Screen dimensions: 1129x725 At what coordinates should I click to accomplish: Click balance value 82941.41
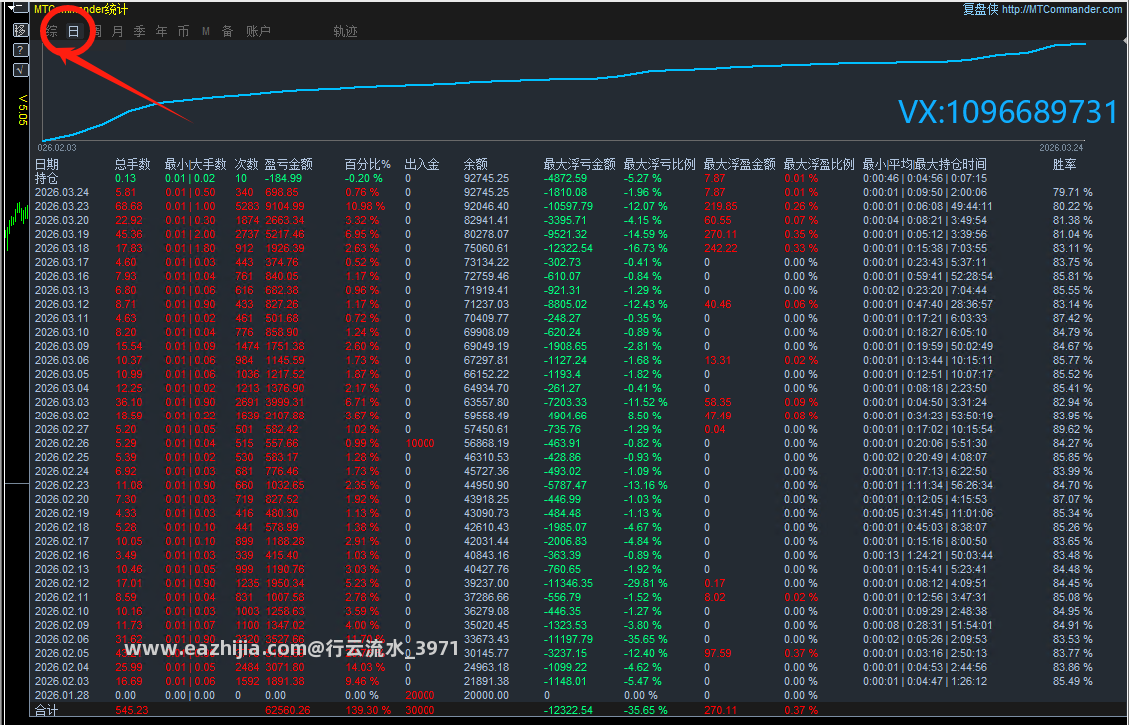click(x=486, y=220)
